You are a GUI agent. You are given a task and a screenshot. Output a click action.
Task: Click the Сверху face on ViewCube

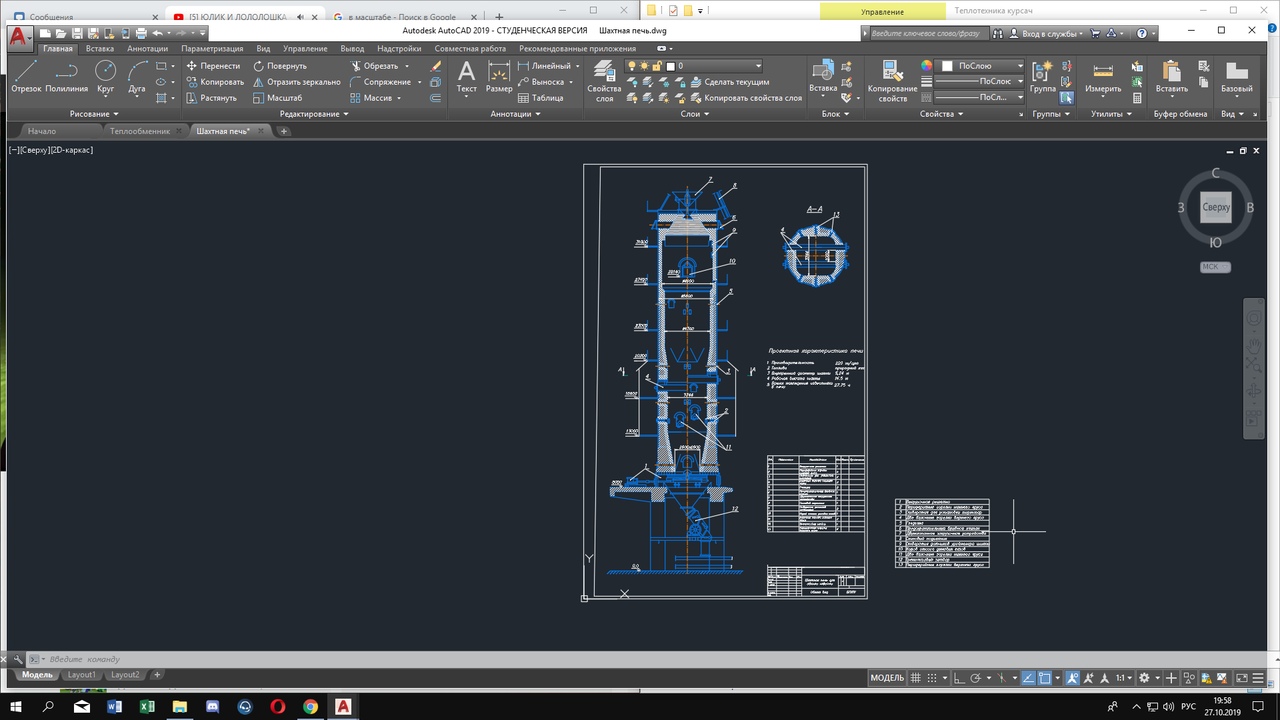point(1216,207)
